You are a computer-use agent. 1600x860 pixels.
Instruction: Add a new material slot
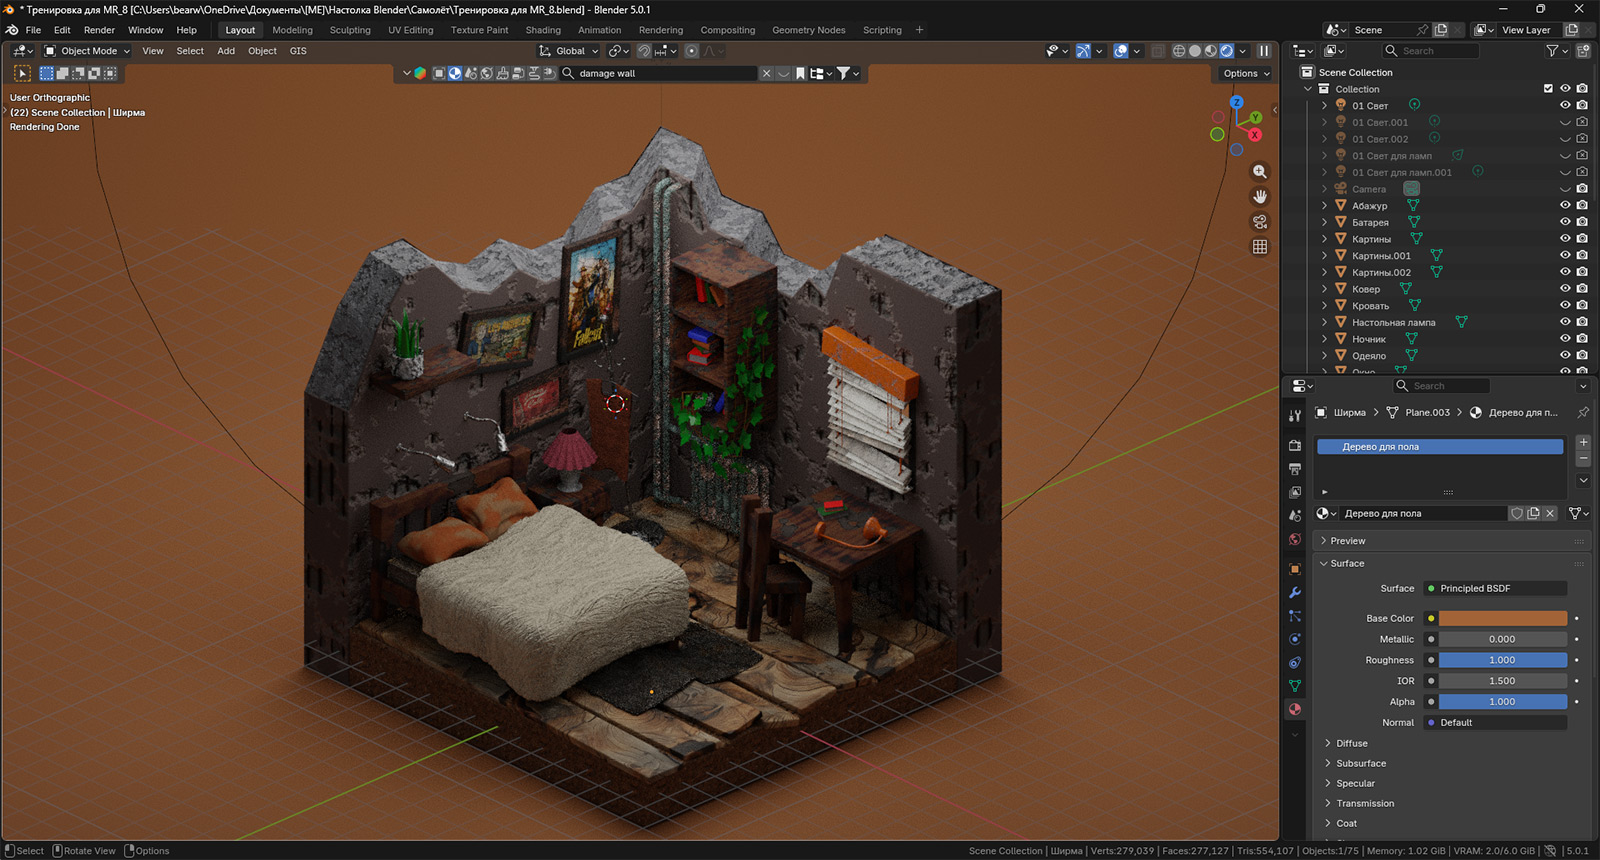click(1583, 442)
